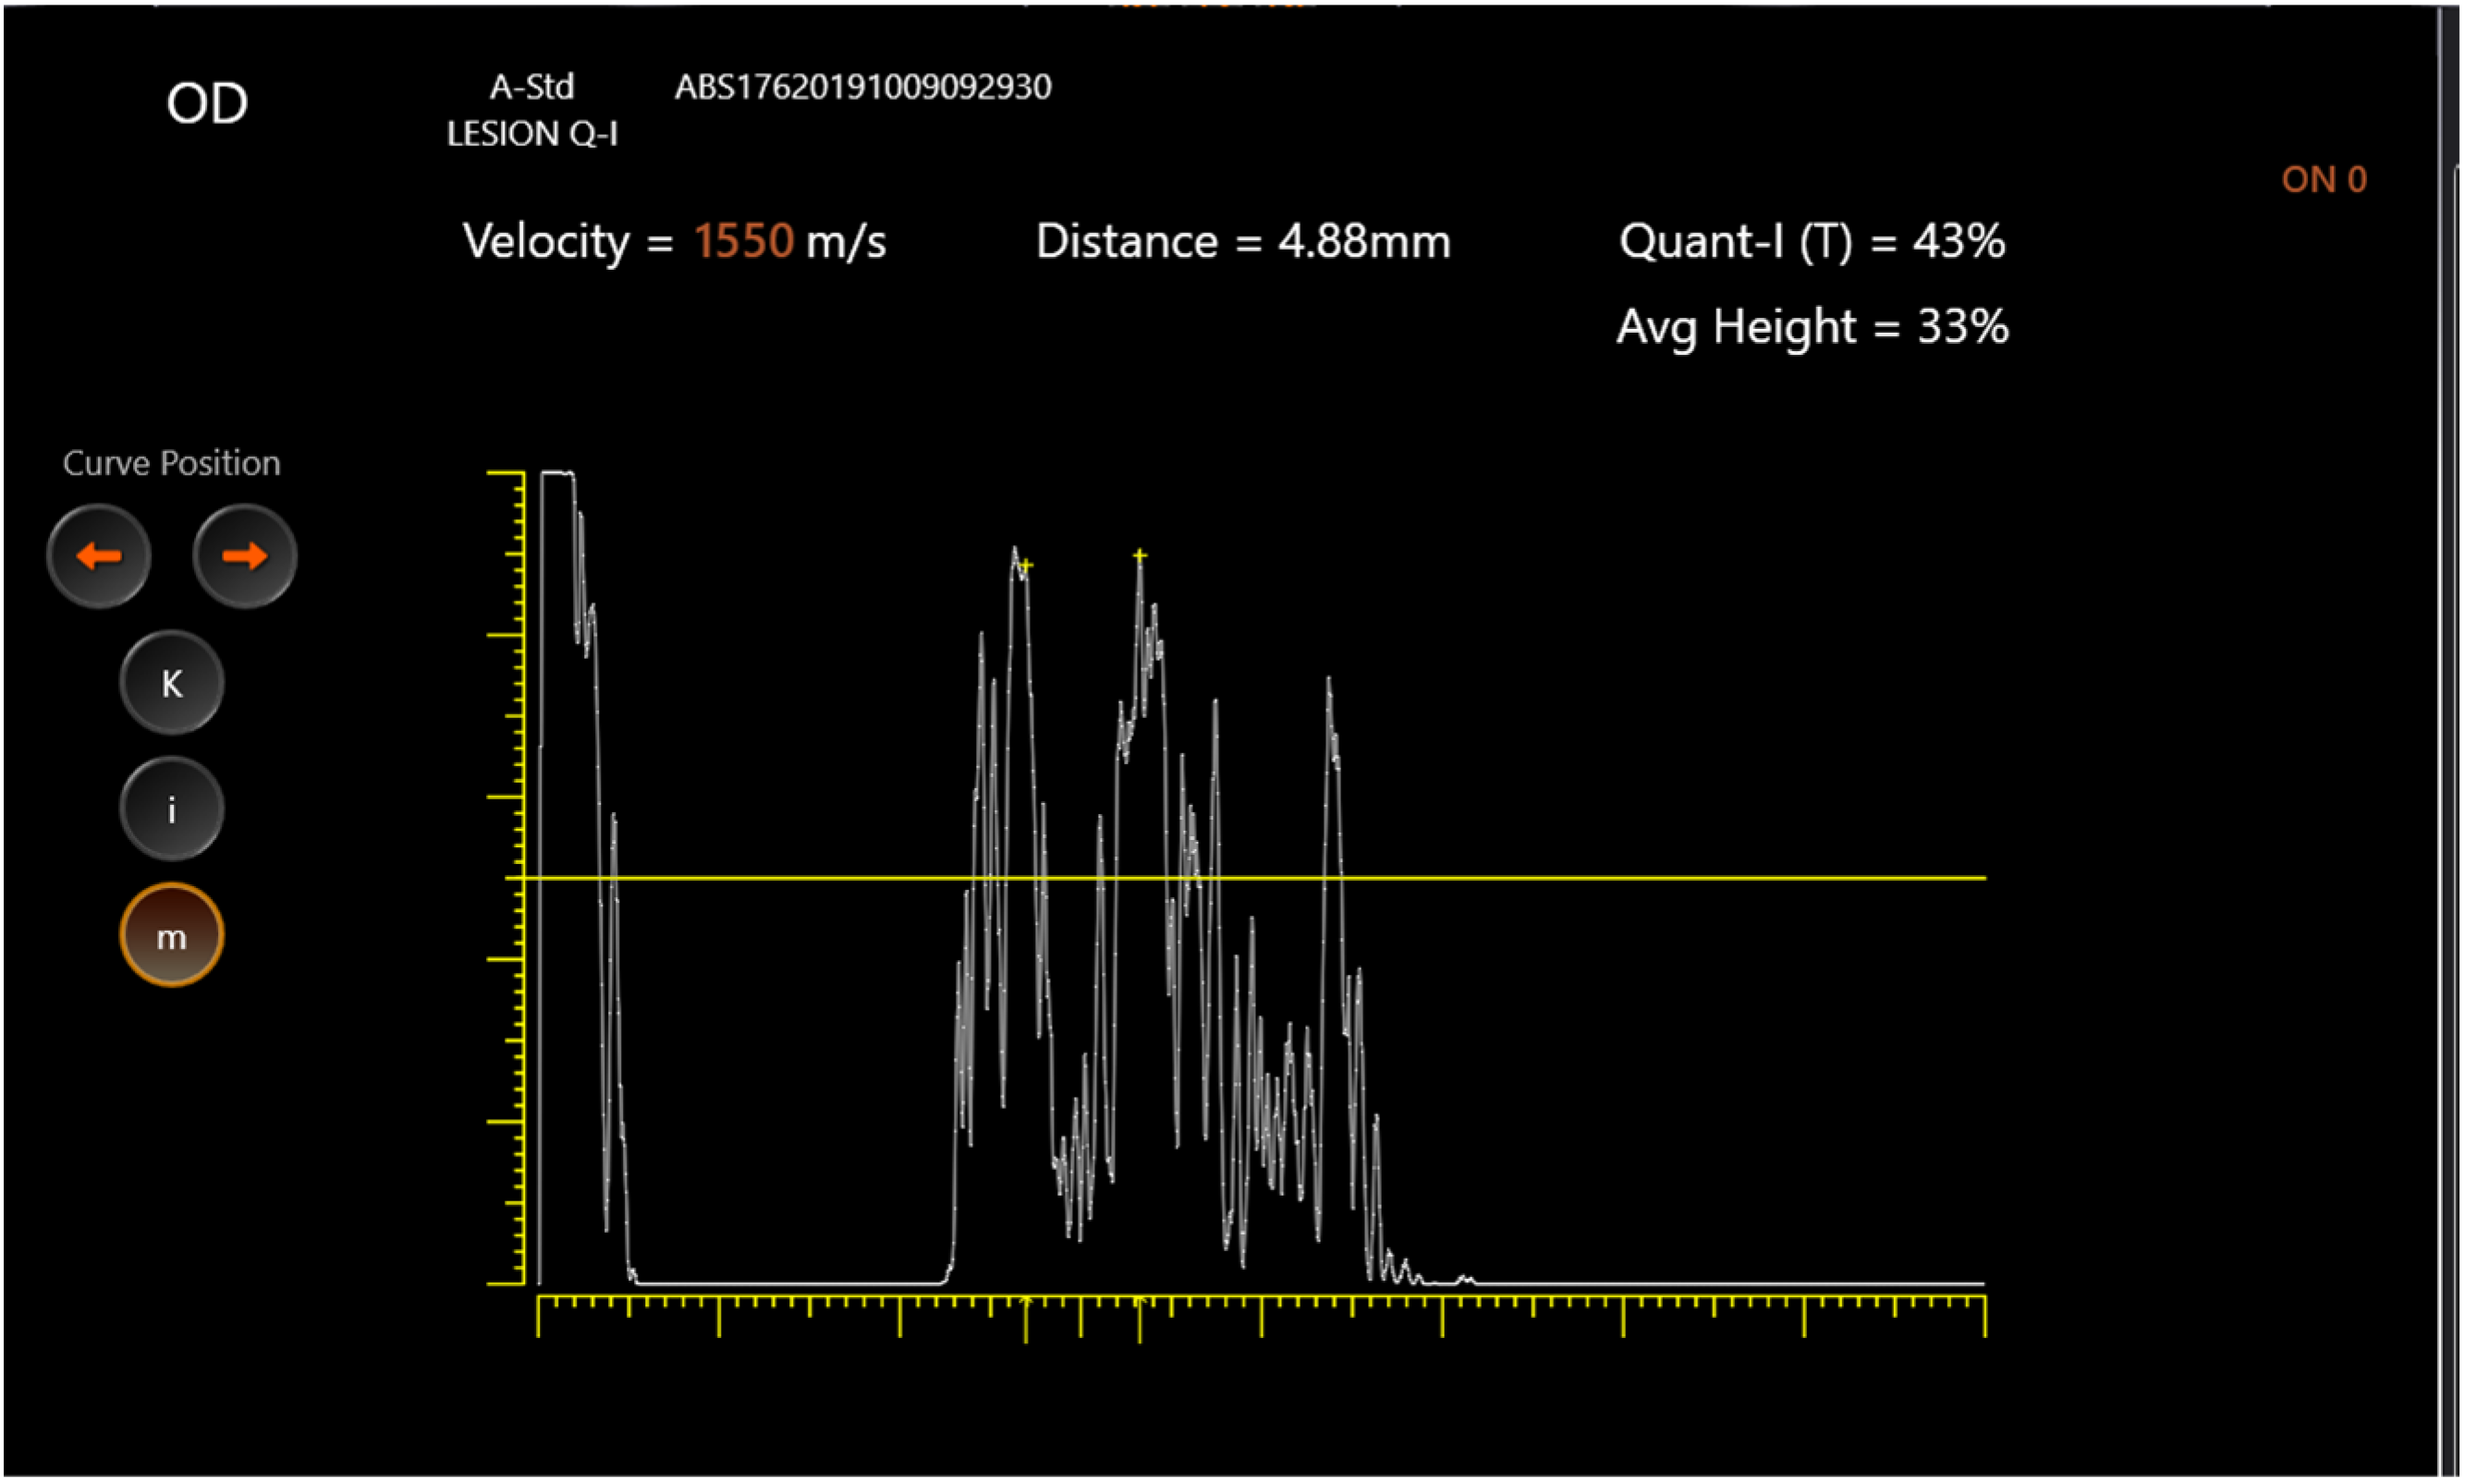Image resolution: width=2466 pixels, height=1484 pixels.
Task: Click the Quant-I (T) = 43% readout
Action: point(1811,242)
